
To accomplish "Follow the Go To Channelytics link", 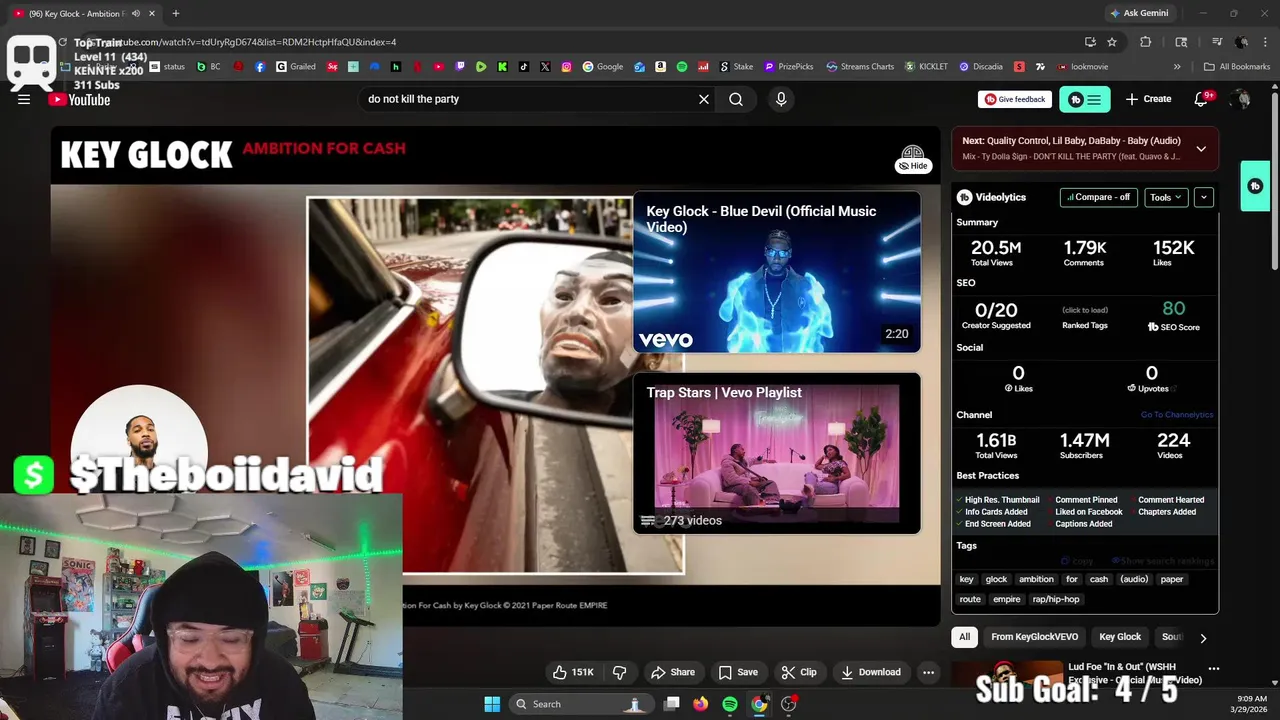I will (x=1177, y=415).
